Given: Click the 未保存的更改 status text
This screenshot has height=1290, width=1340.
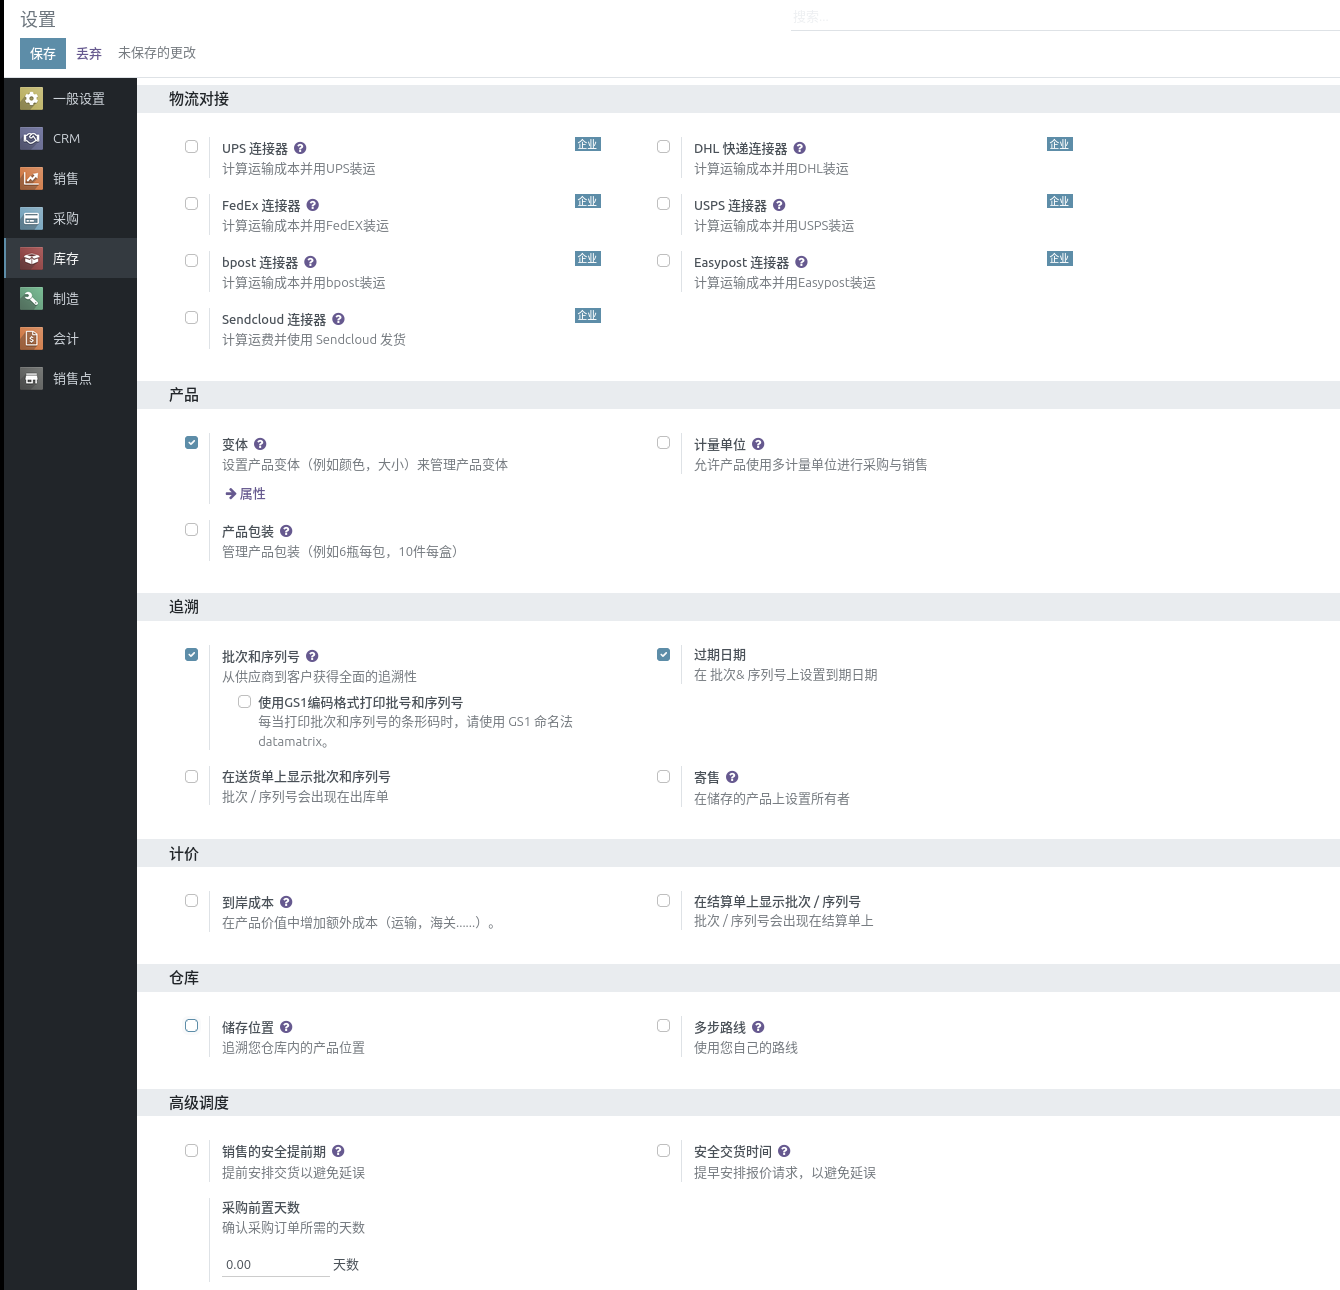Looking at the screenshot, I should click(x=157, y=53).
